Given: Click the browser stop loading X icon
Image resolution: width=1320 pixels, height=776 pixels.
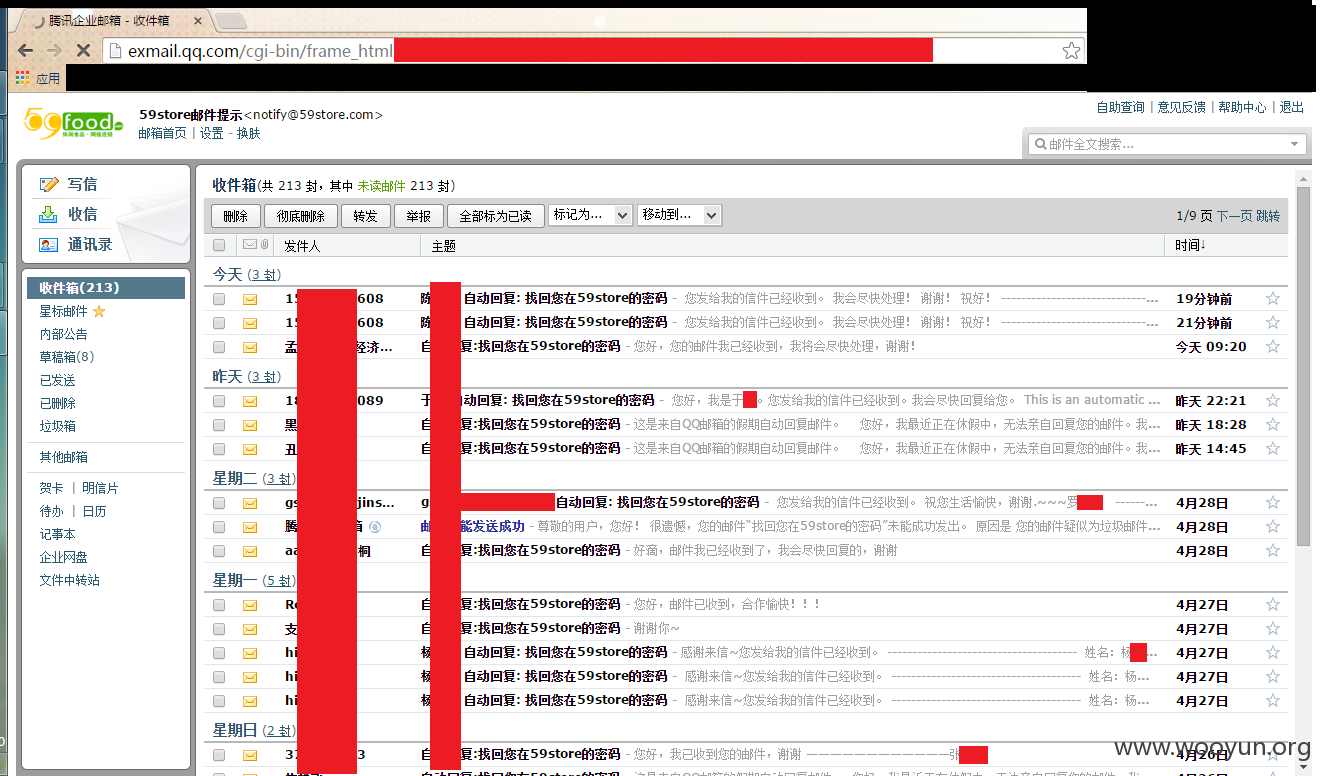Looking at the screenshot, I should point(83,49).
